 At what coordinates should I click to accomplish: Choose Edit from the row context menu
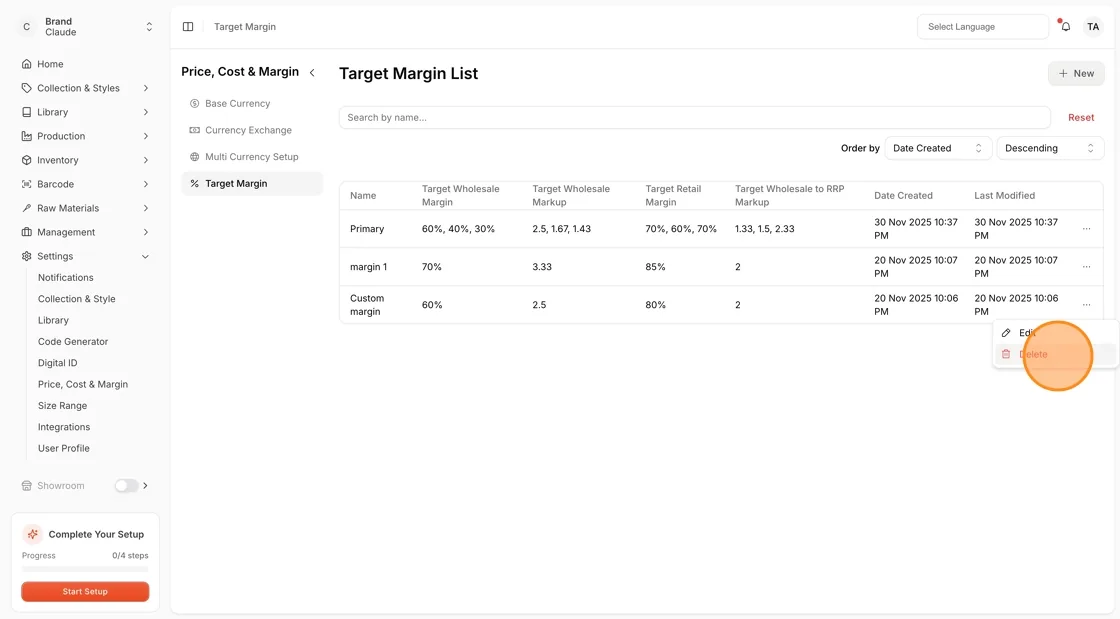click(1054, 333)
